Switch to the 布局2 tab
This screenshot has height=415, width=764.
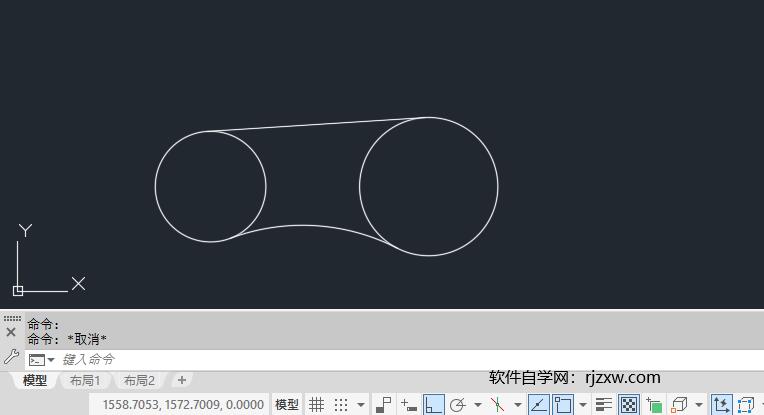pyautogui.click(x=139, y=380)
